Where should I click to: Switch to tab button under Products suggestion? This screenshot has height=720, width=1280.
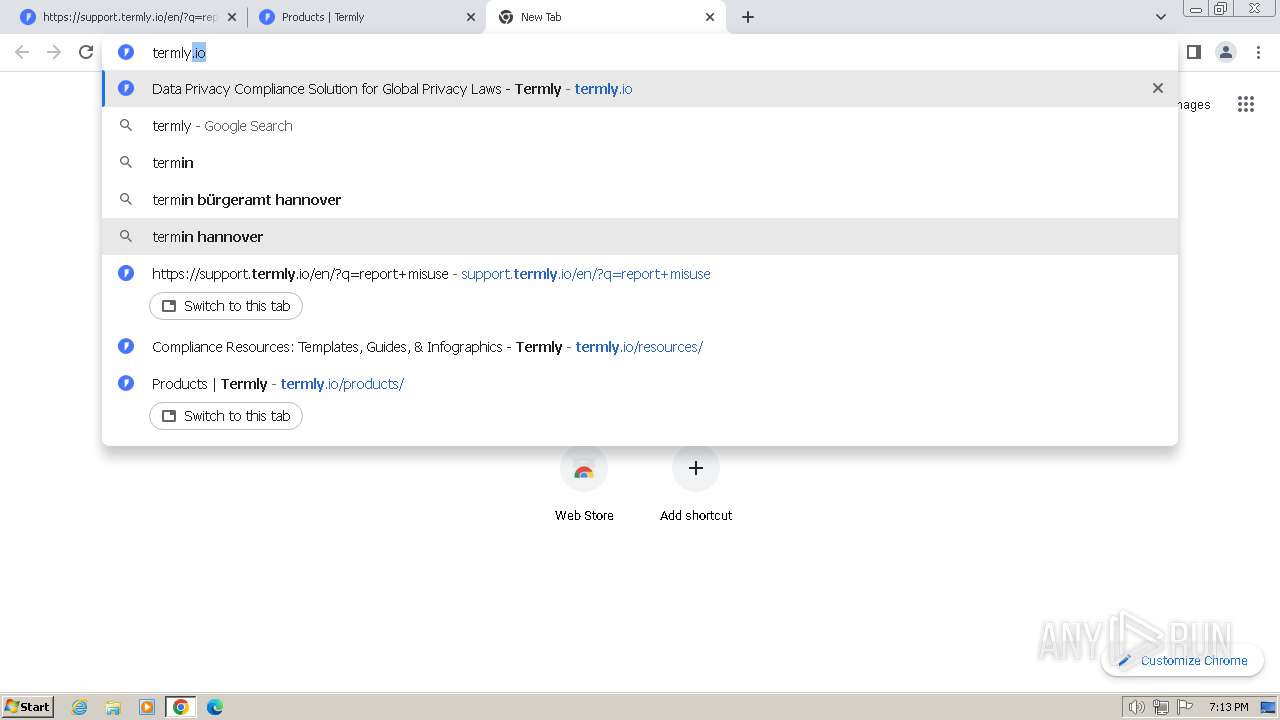226,416
